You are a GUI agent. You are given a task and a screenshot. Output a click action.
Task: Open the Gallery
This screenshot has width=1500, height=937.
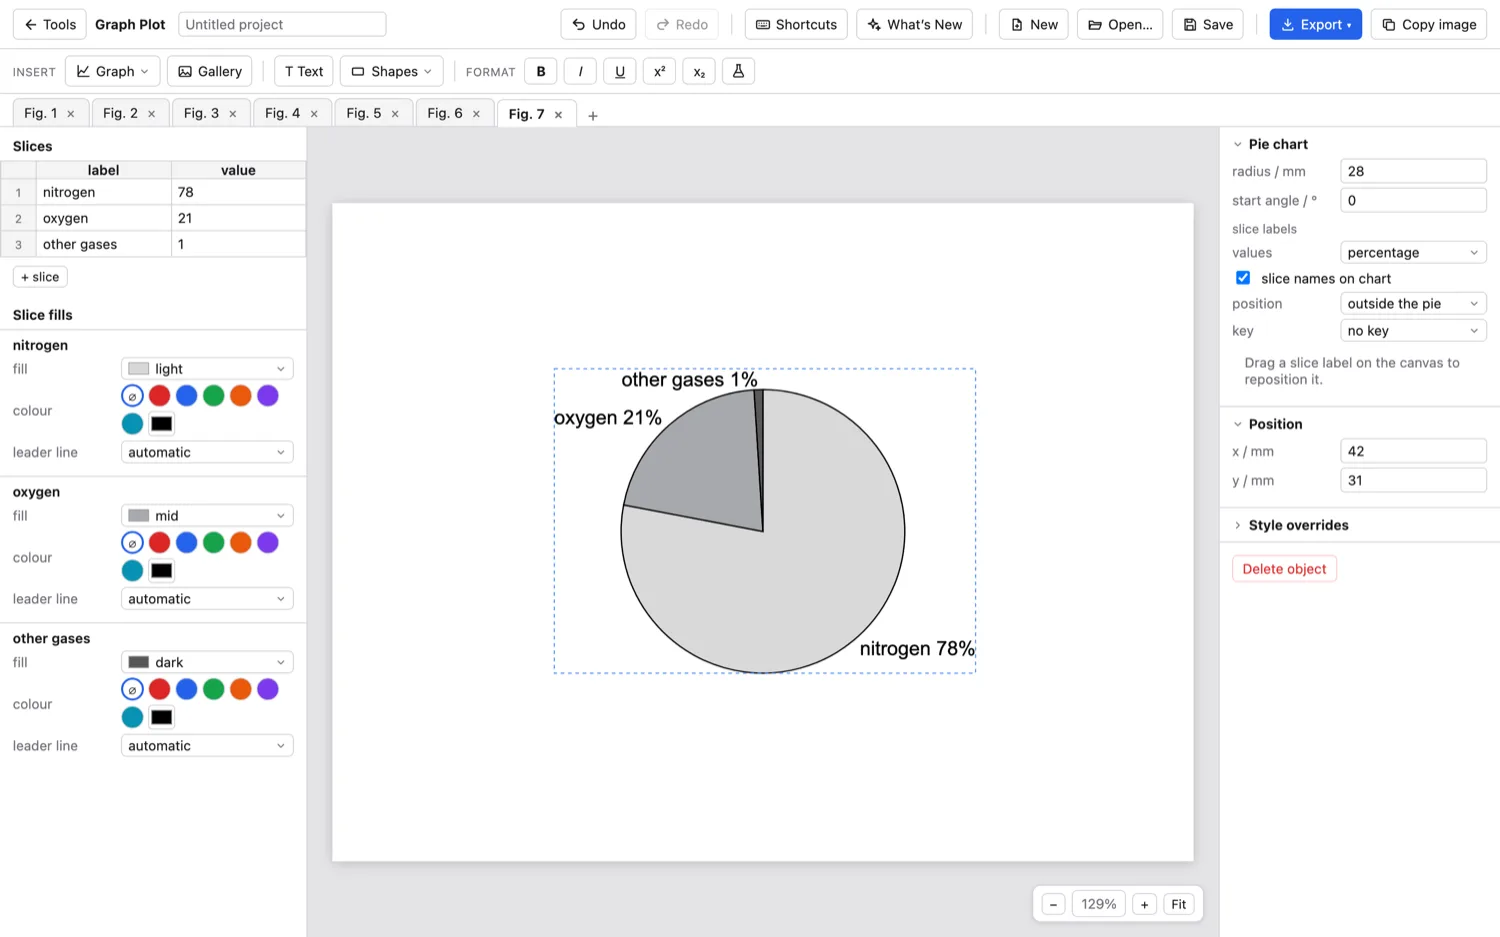pyautogui.click(x=209, y=71)
